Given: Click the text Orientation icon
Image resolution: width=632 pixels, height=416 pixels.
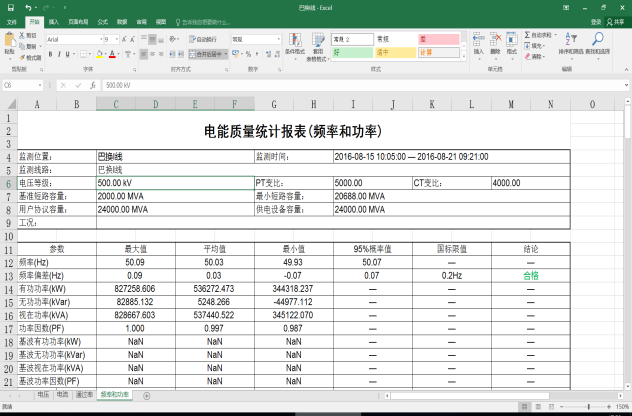Looking at the screenshot, I should click(x=173, y=39).
